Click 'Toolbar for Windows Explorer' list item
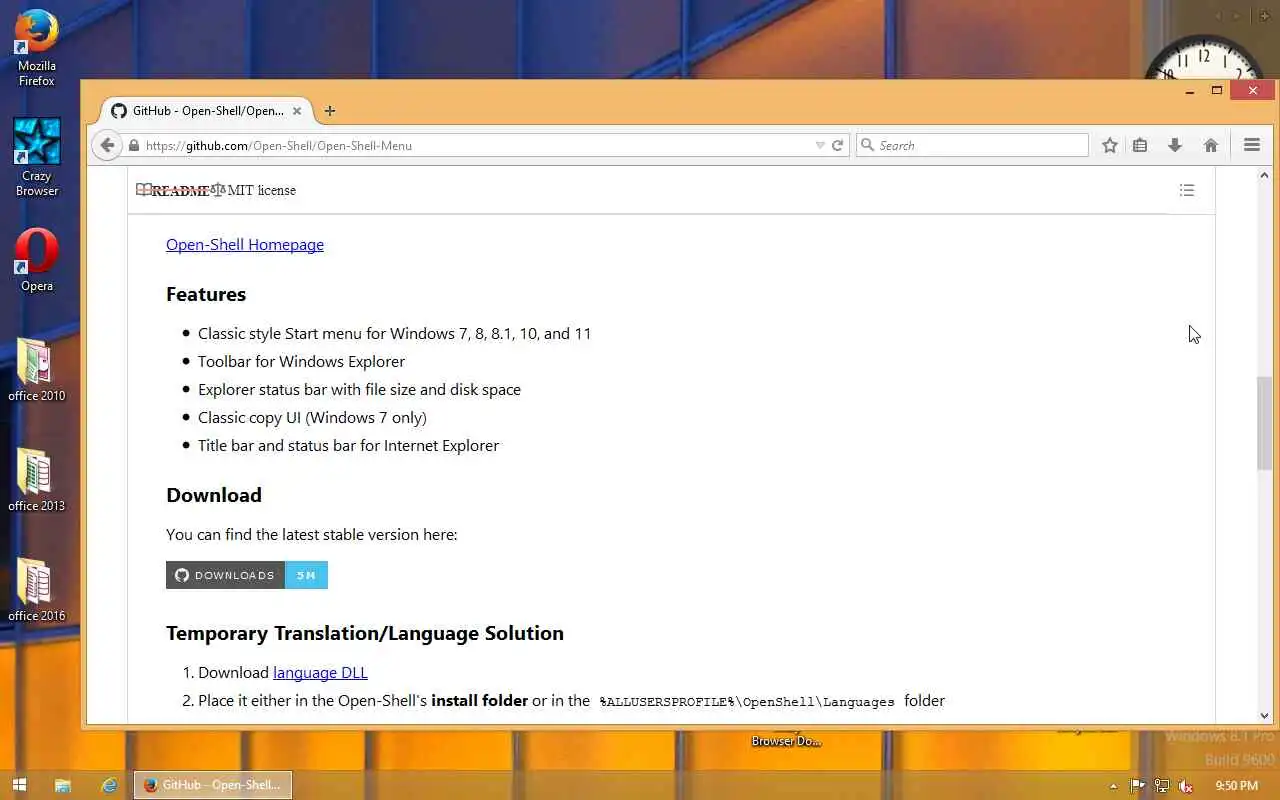The image size is (1280, 800). click(x=301, y=361)
